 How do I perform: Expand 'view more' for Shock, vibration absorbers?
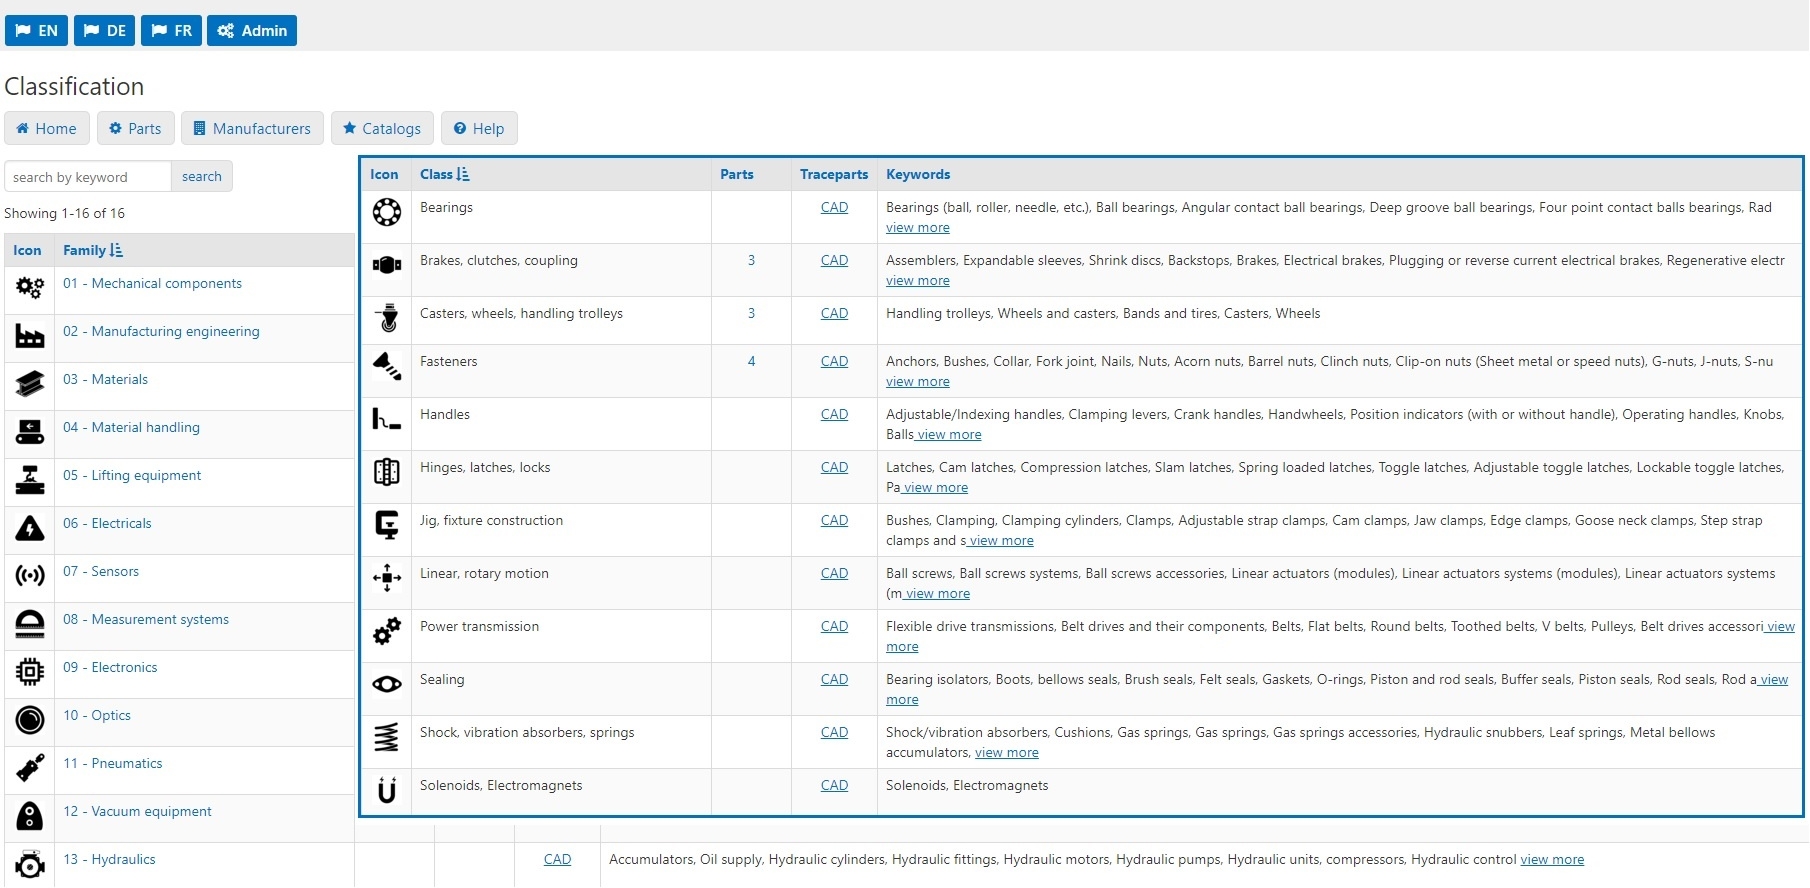click(x=1007, y=753)
